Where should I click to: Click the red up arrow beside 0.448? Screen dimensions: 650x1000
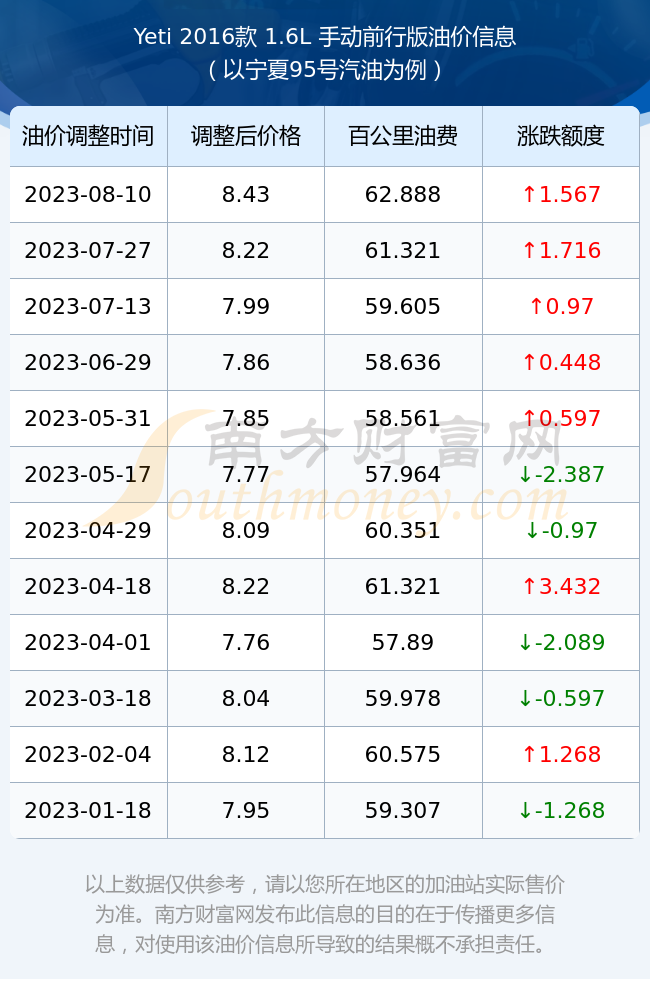coord(529,362)
